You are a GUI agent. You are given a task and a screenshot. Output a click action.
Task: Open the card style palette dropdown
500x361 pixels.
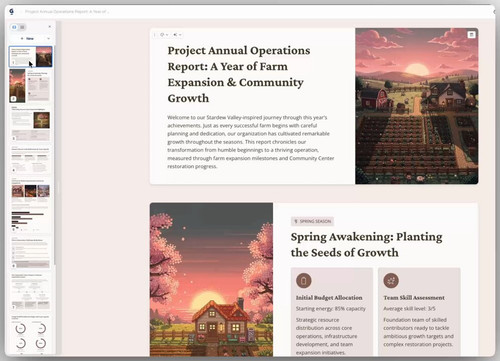pyautogui.click(x=164, y=35)
